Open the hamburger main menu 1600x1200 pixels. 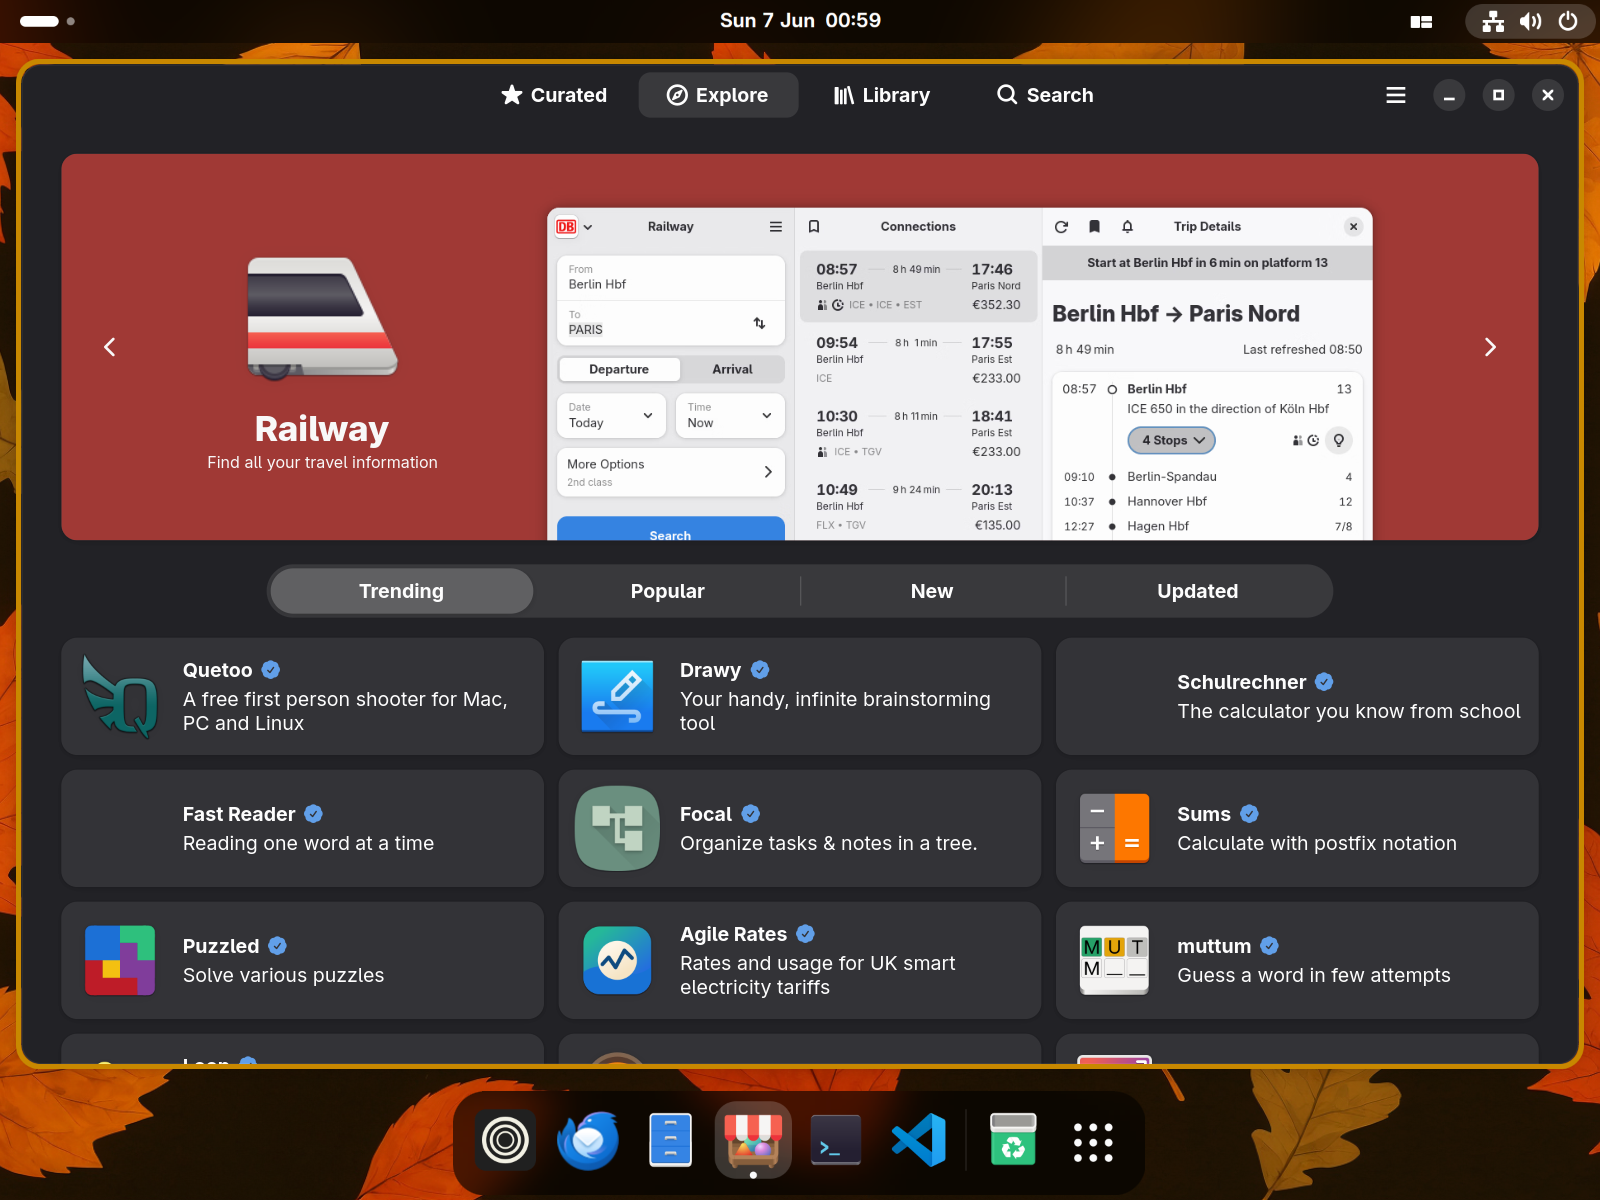tap(1396, 95)
